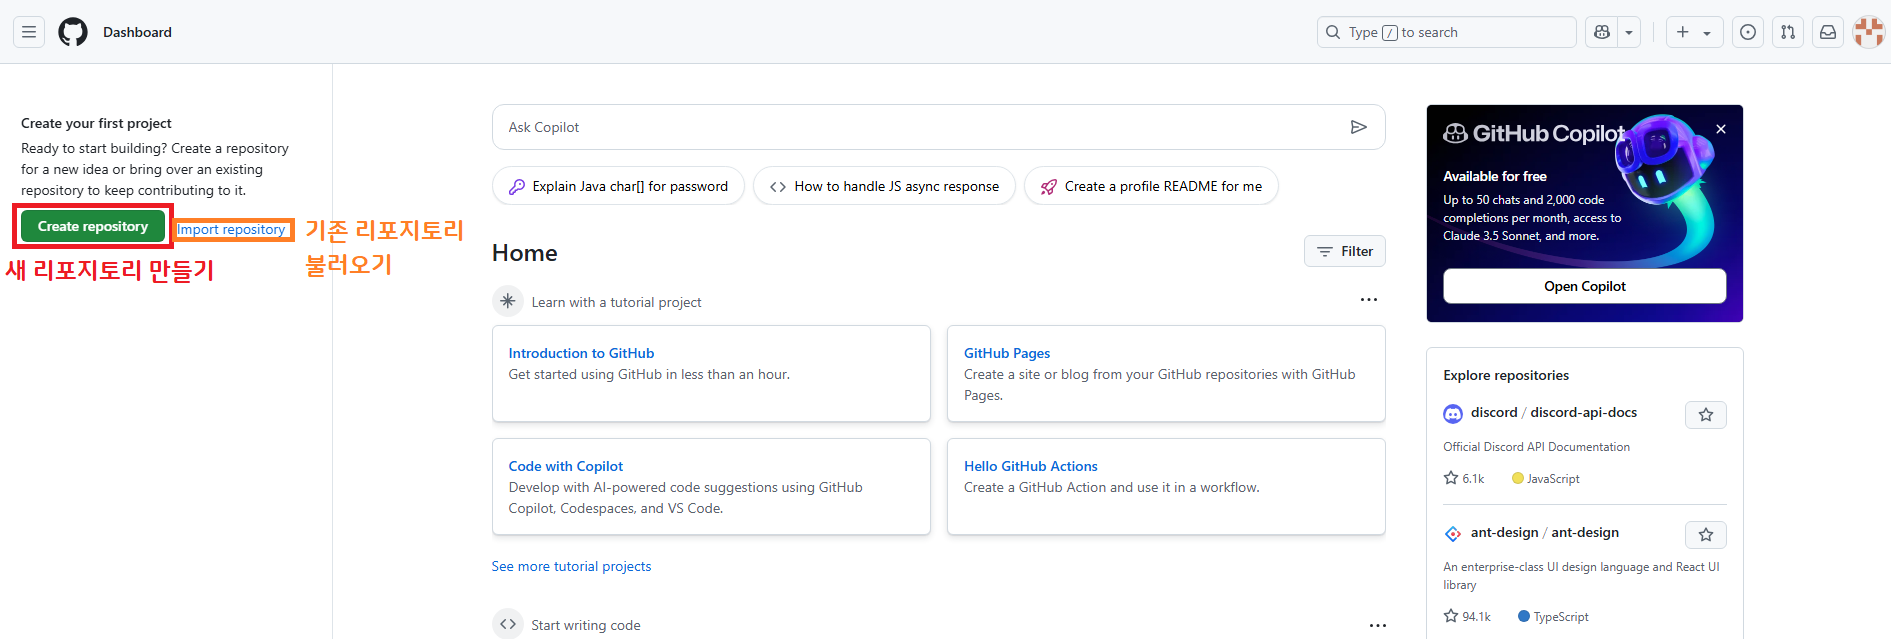Click the send arrow in Ask Copilot
The width and height of the screenshot is (1891, 639).
coord(1358,127)
